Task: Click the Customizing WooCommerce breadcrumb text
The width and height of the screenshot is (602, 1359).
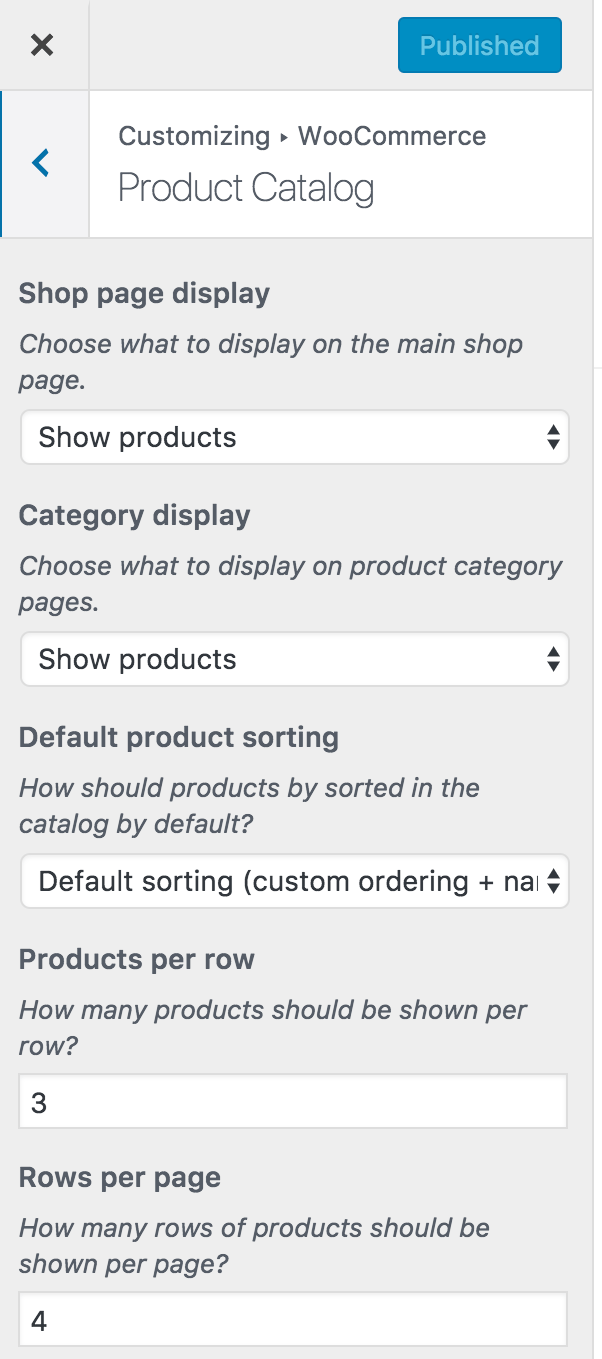Action: pyautogui.click(x=302, y=136)
